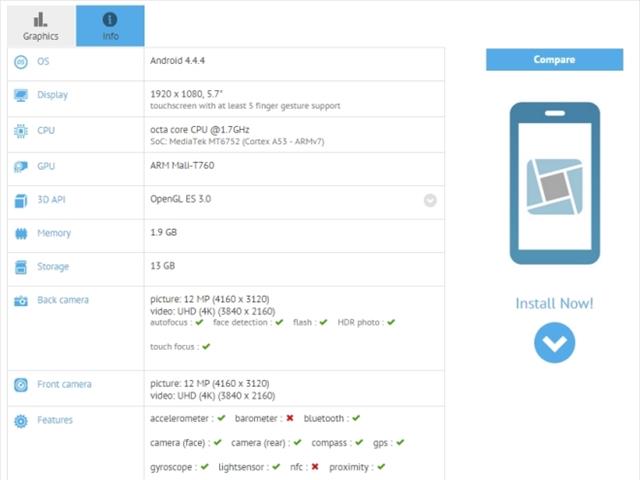Click the Memory label

[x=54, y=233]
